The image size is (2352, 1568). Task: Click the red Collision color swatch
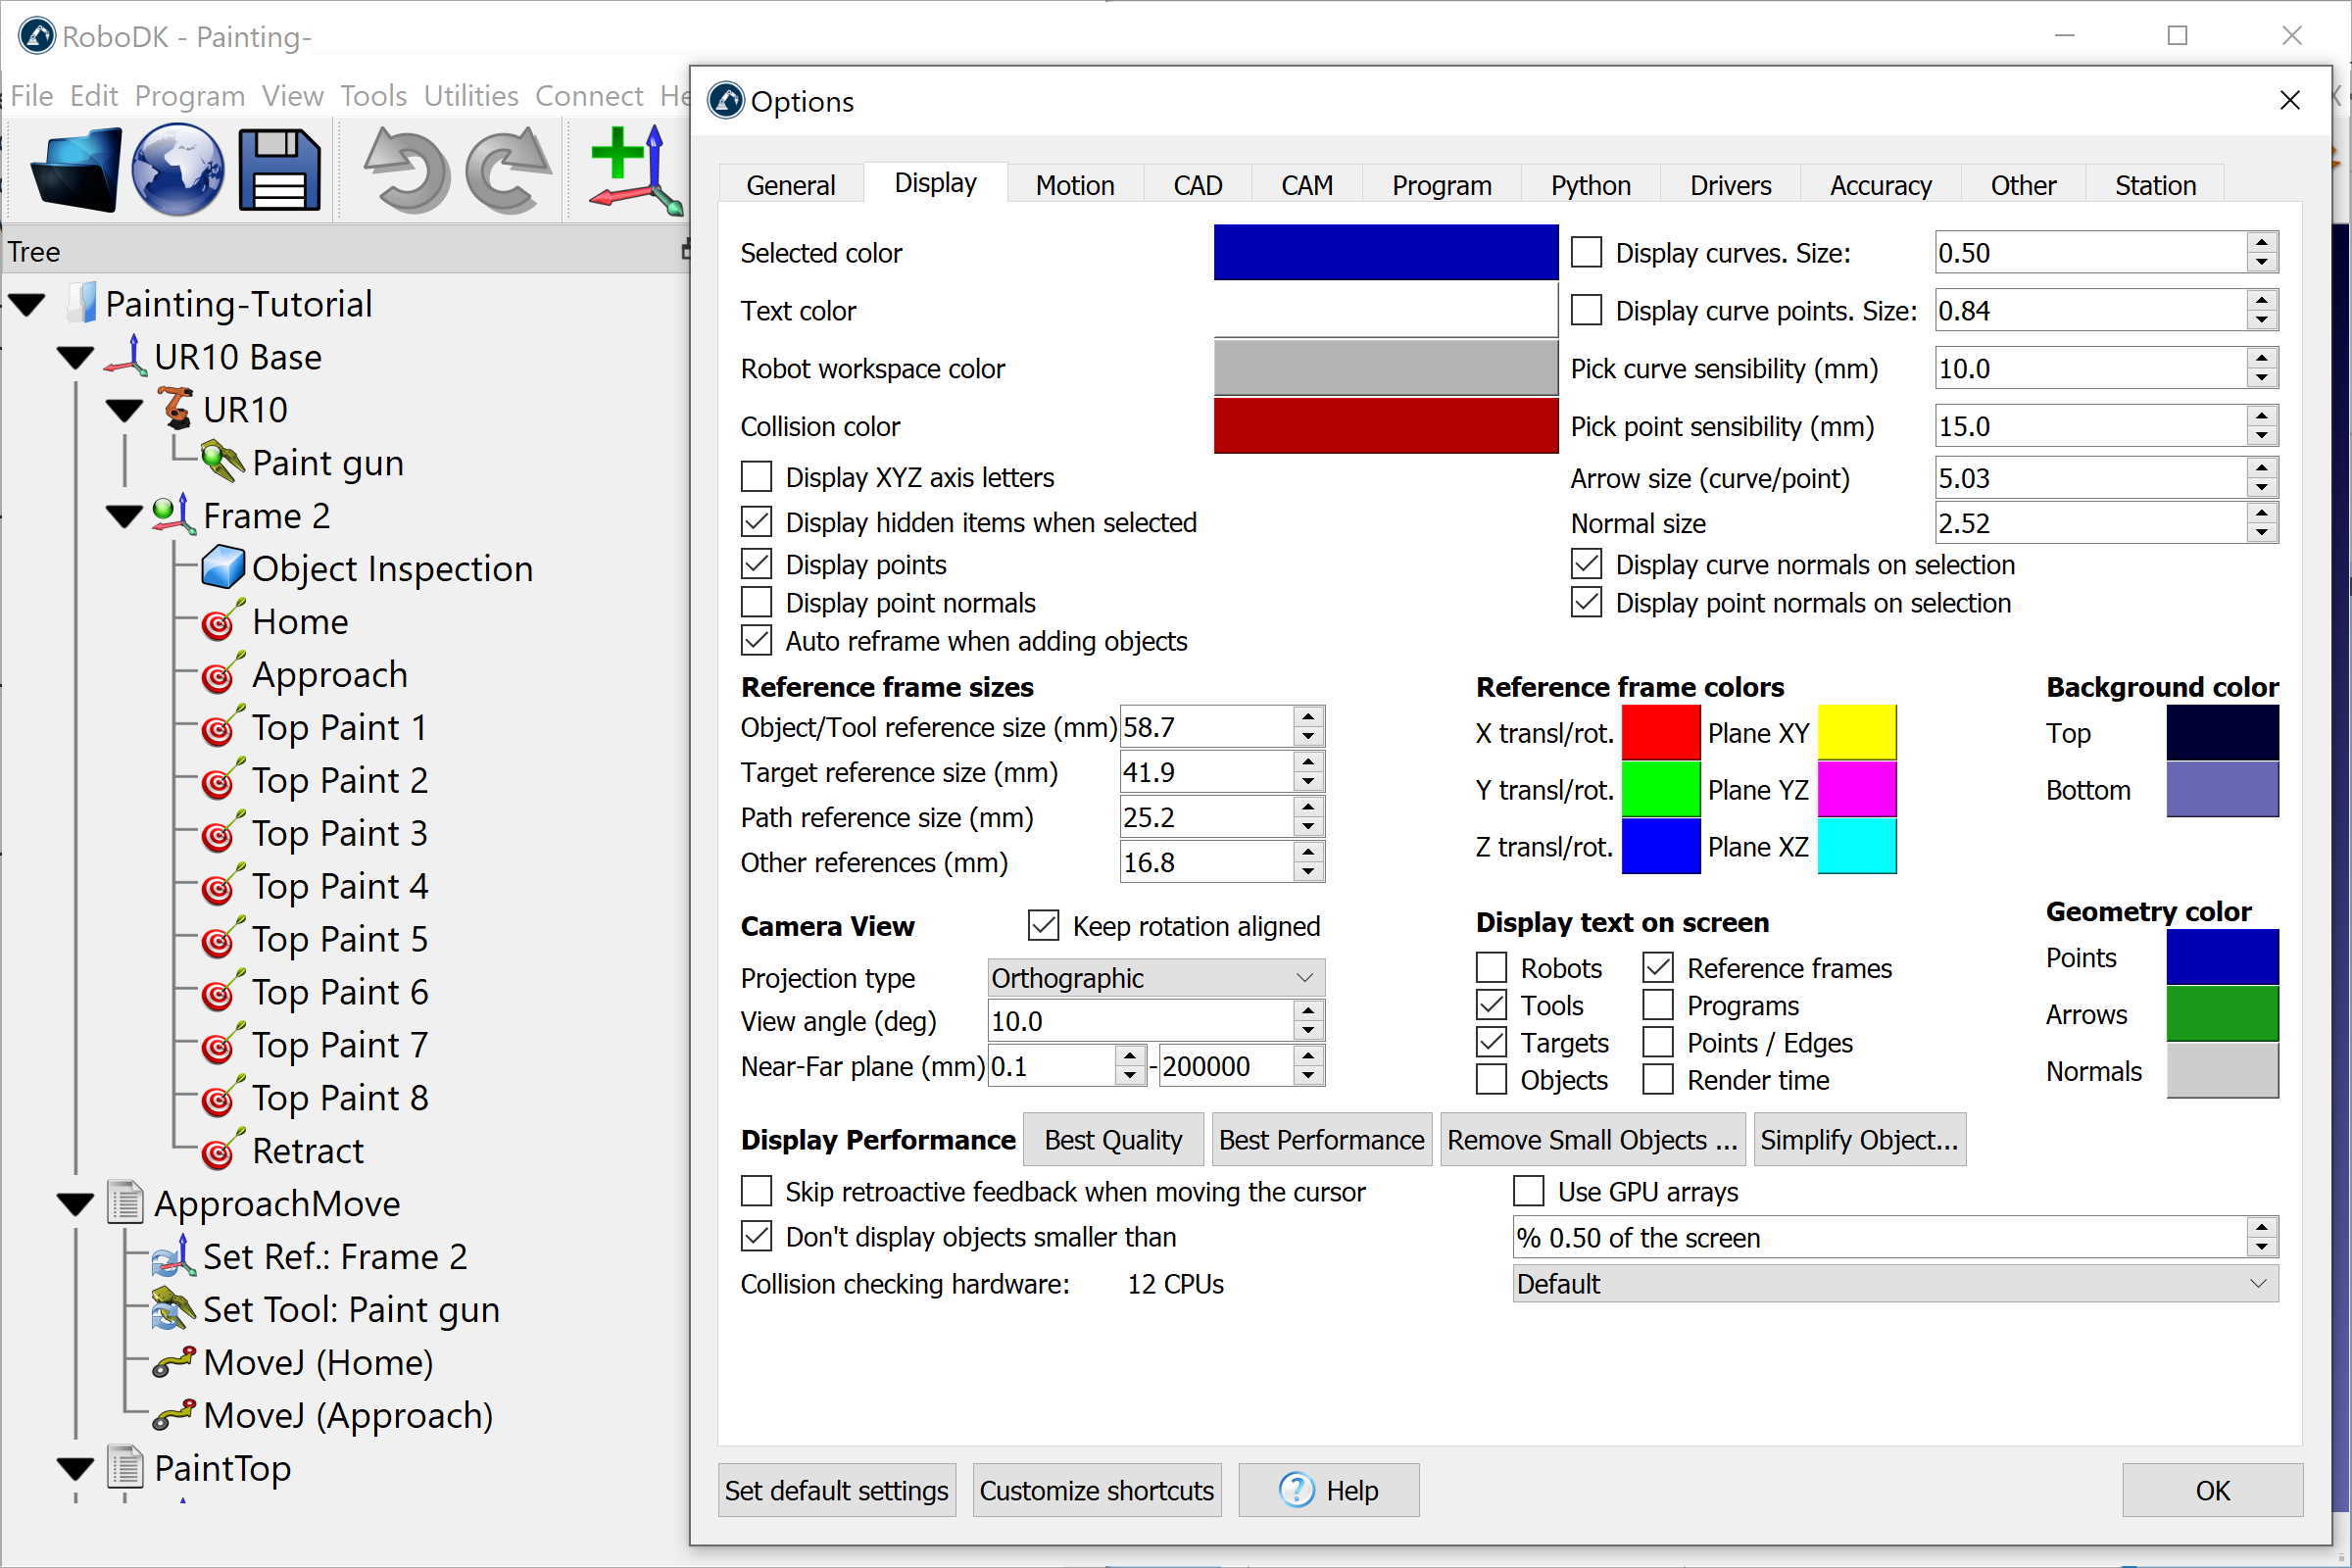1385,426
